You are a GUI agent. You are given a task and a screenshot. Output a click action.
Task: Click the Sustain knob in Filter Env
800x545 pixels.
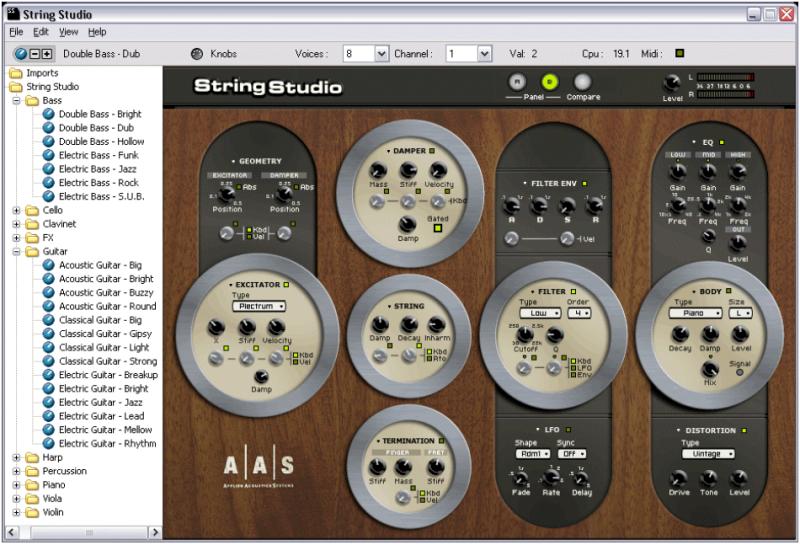click(x=567, y=206)
